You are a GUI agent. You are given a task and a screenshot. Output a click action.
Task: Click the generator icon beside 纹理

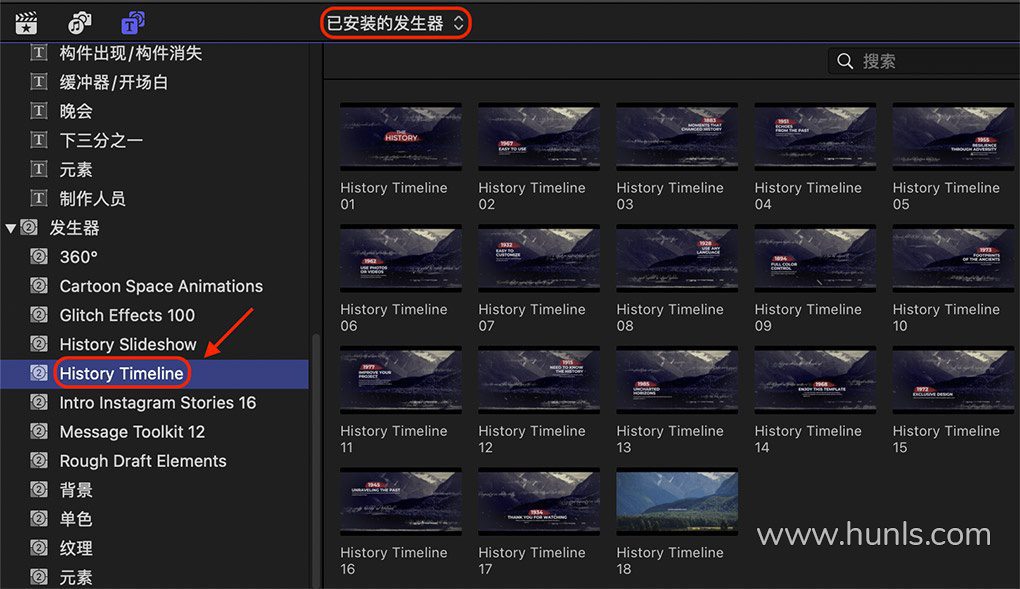point(39,547)
